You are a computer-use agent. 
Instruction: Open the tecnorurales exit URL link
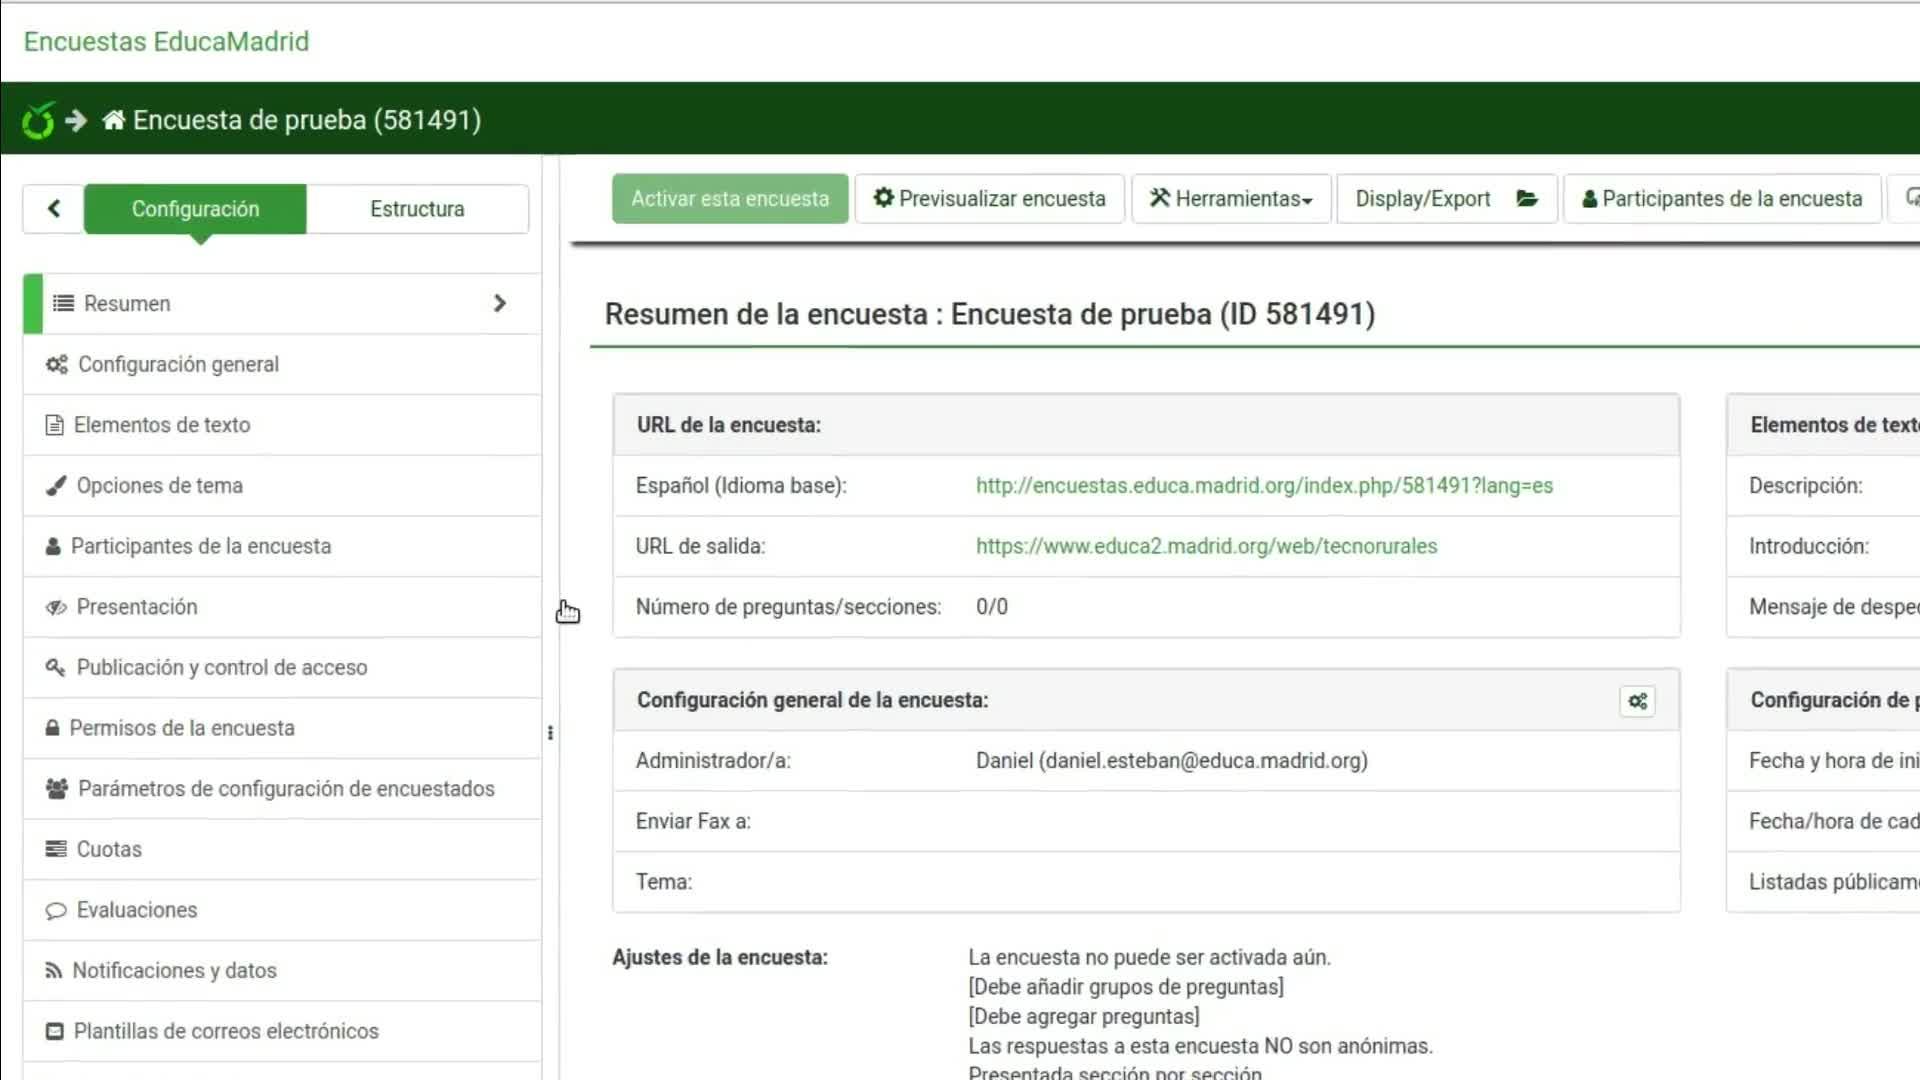click(x=1206, y=546)
